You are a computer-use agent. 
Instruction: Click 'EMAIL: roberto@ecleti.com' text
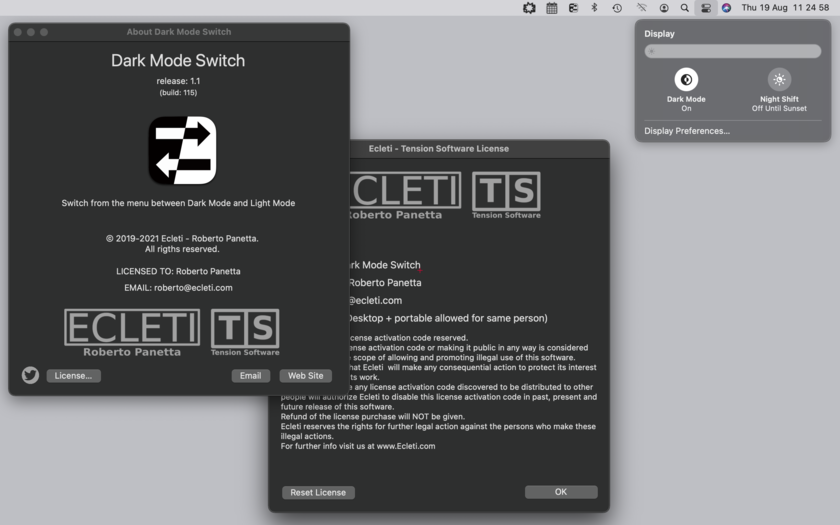[178, 288]
